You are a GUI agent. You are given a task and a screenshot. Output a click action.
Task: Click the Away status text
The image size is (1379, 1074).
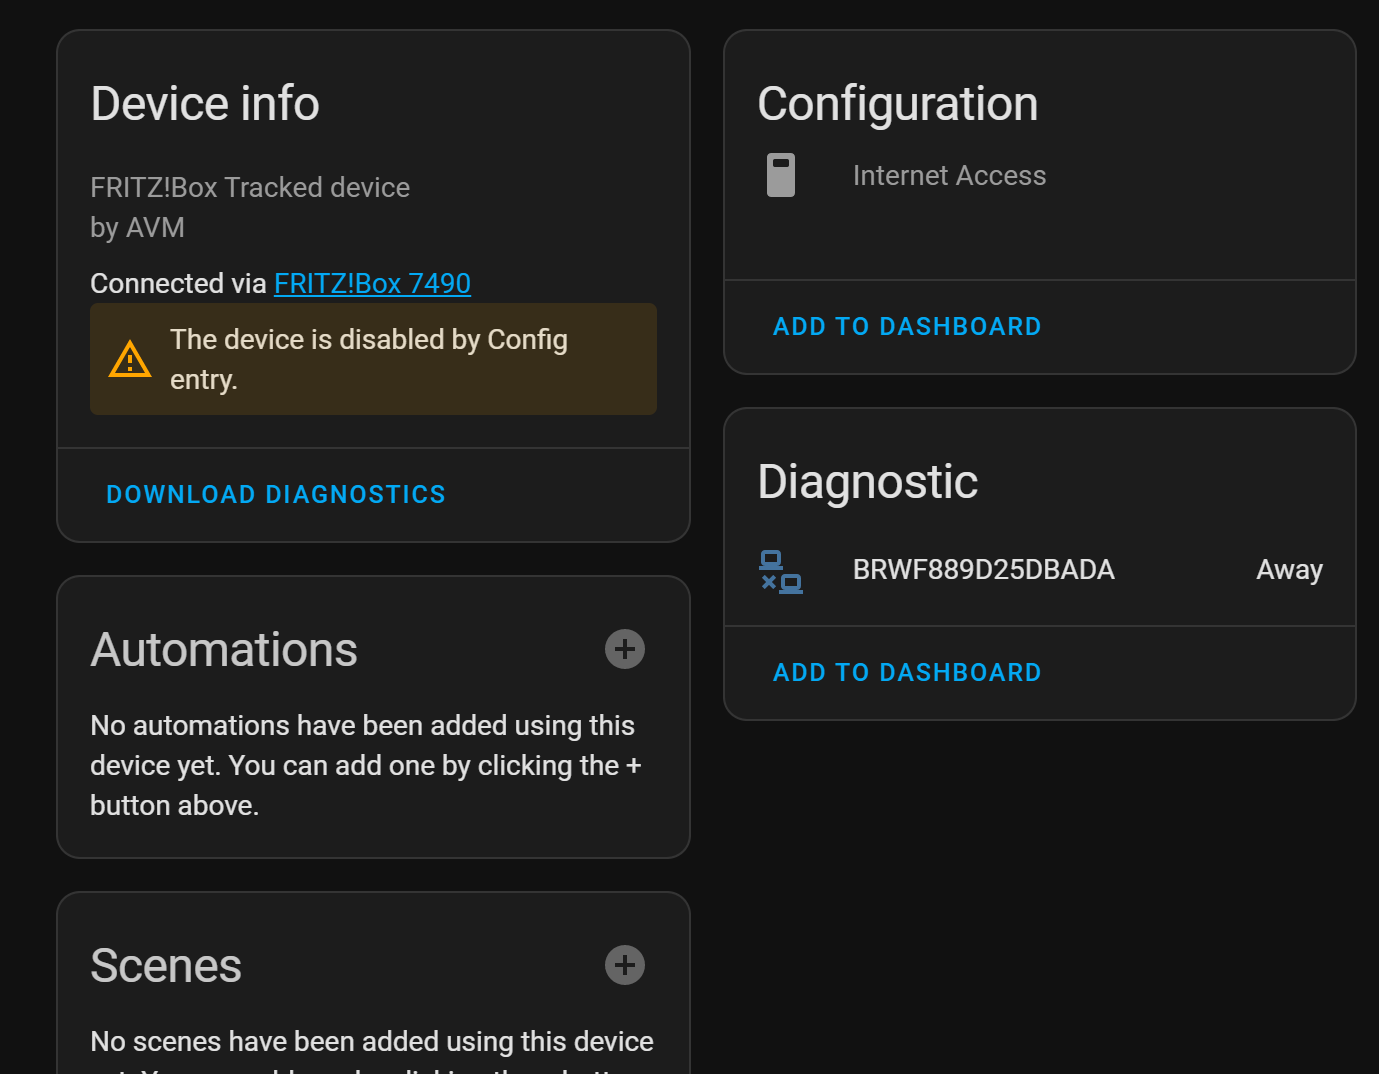pyautogui.click(x=1289, y=569)
